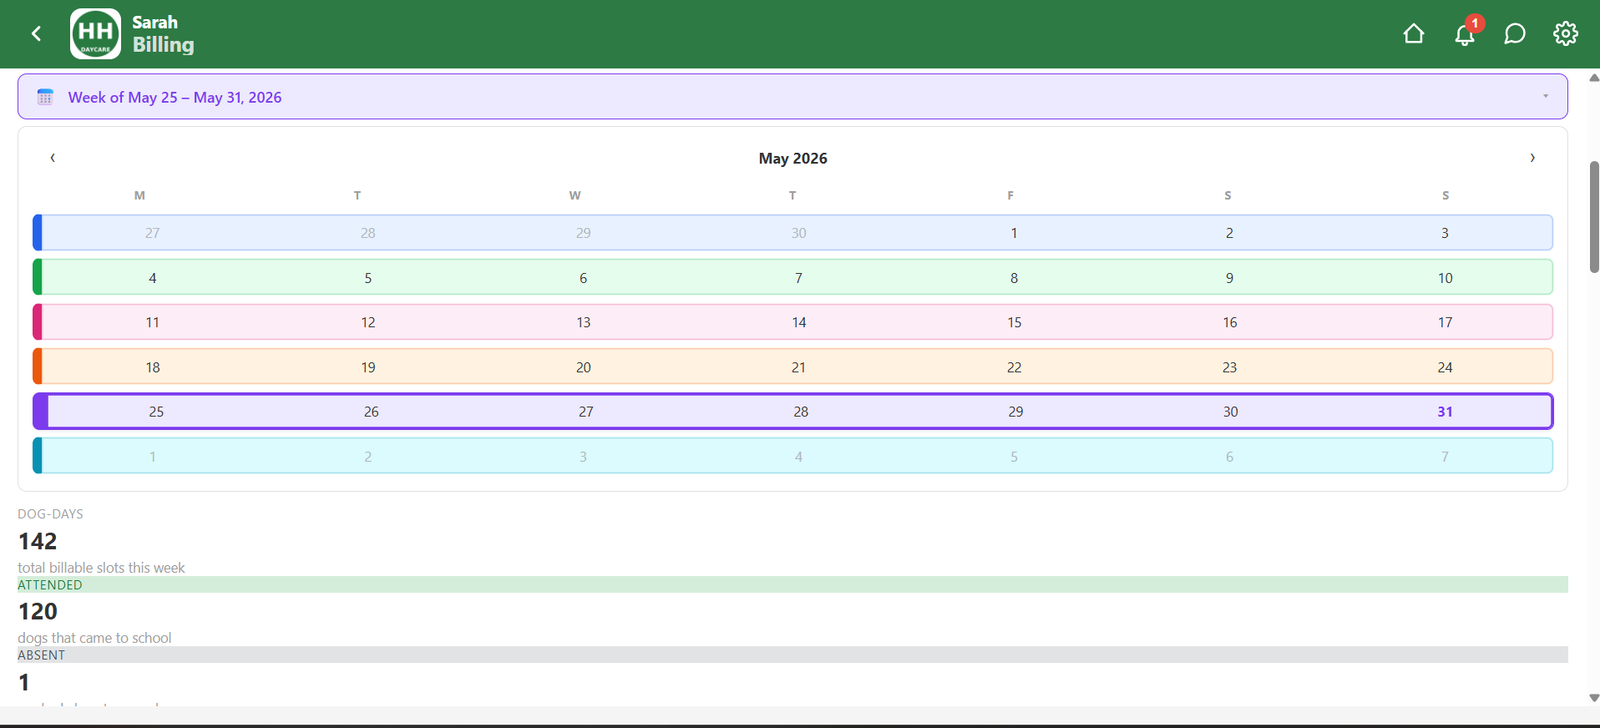The image size is (1600, 728).
Task: Open the home page icon
Action: 1413,34
